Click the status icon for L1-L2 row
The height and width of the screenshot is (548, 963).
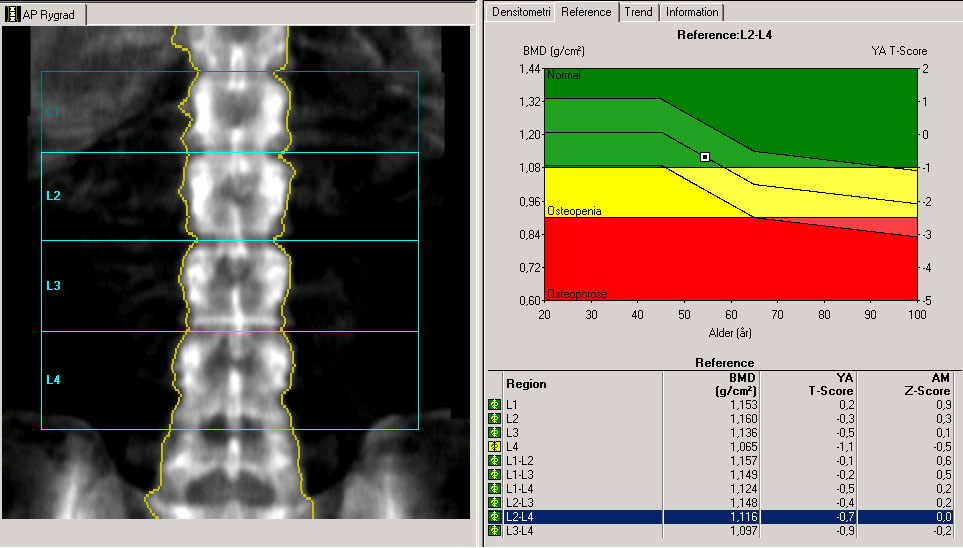[x=494, y=460]
